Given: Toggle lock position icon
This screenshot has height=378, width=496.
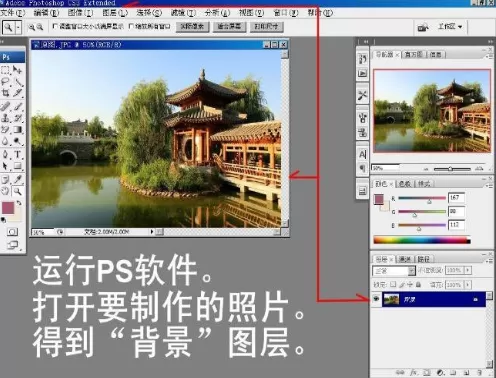Looking at the screenshot, I should [410, 284].
